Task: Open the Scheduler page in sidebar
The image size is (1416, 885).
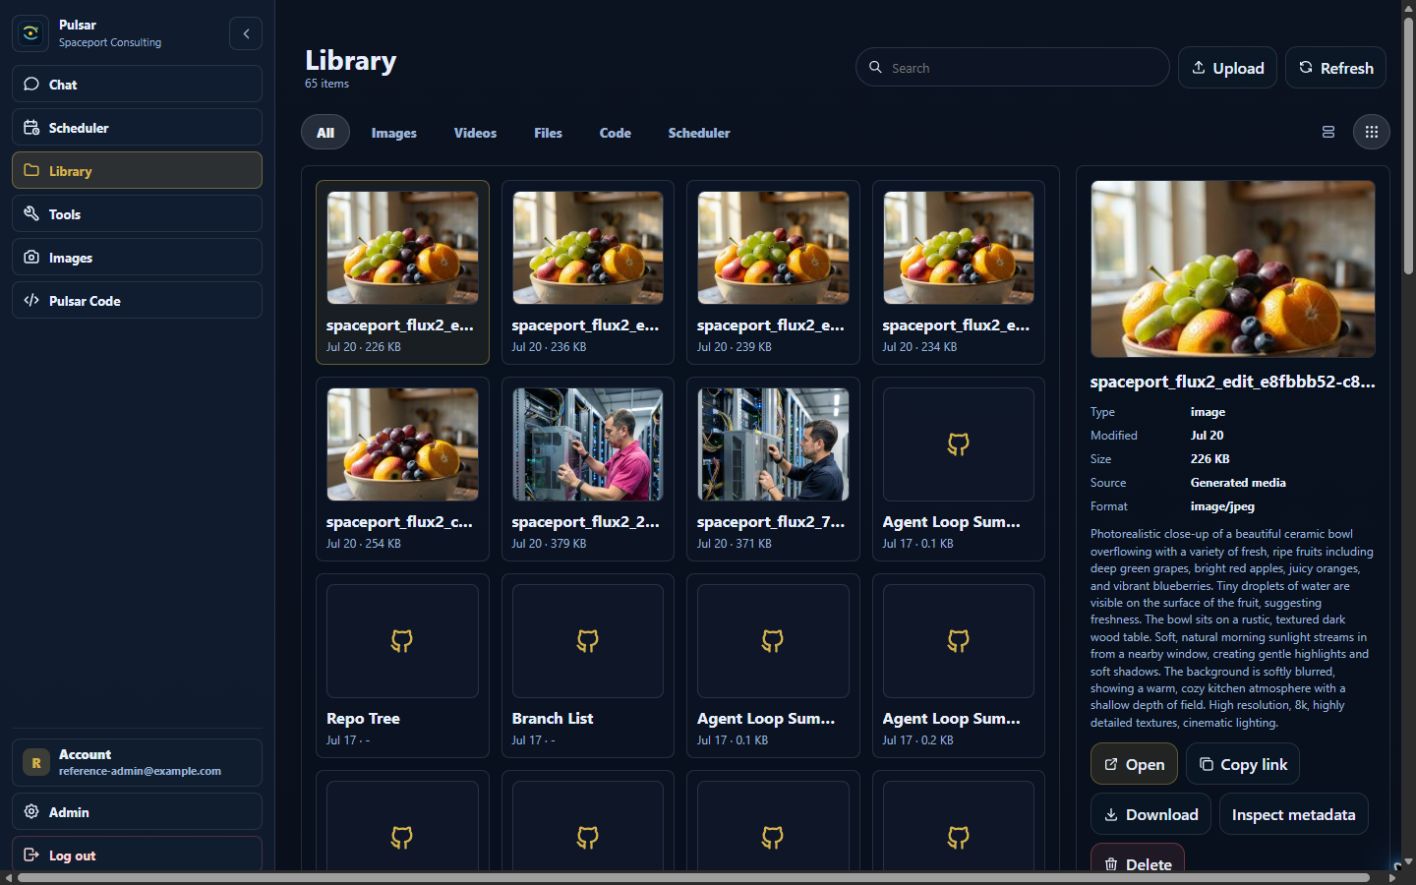Action: [137, 127]
